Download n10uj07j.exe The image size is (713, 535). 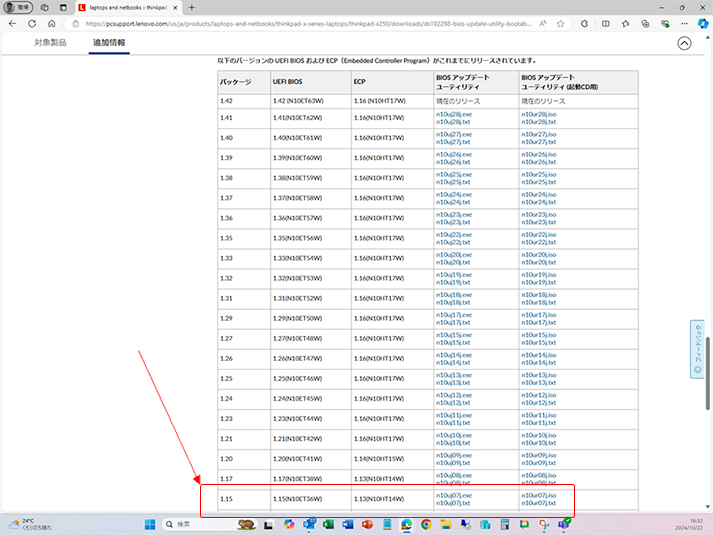pyautogui.click(x=454, y=495)
